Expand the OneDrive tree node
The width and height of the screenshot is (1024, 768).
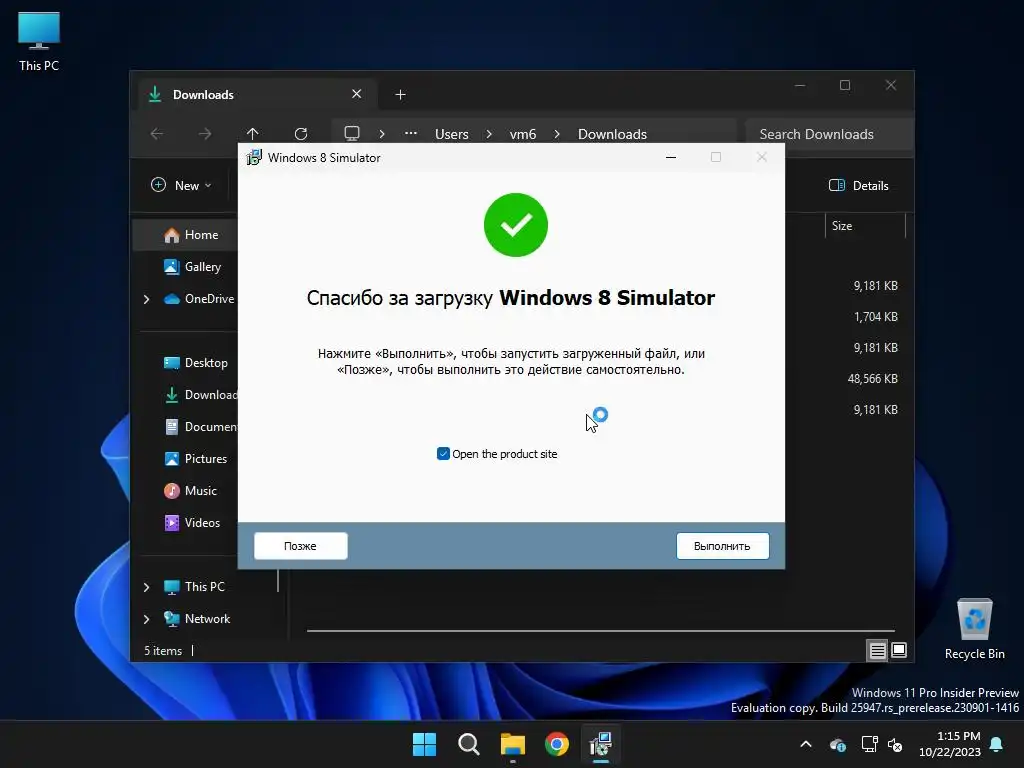tap(146, 299)
